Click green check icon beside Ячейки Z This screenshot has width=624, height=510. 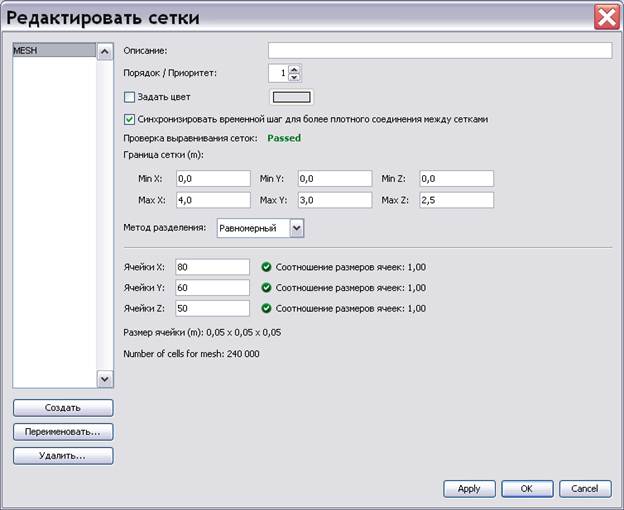coord(266,308)
